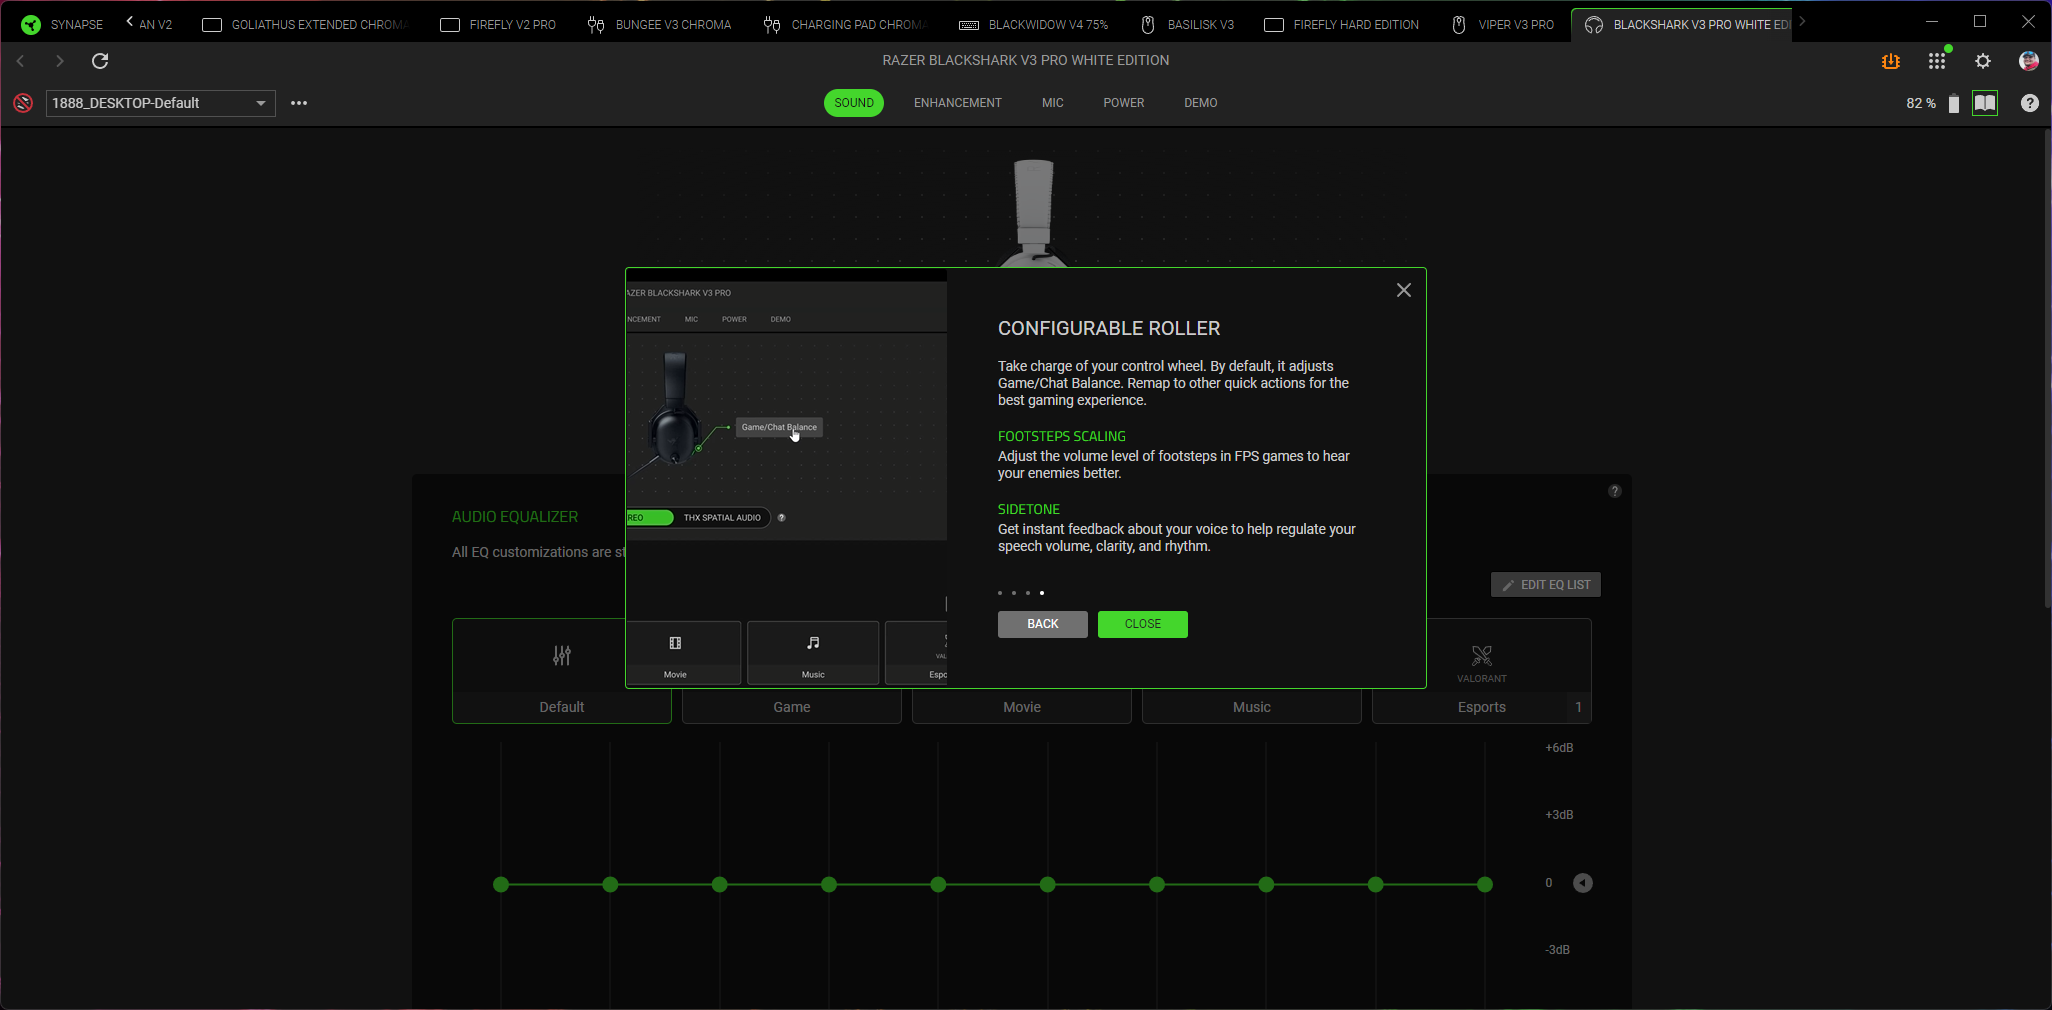
Task: Jump to the first tutorial page dot
Action: (1000, 593)
